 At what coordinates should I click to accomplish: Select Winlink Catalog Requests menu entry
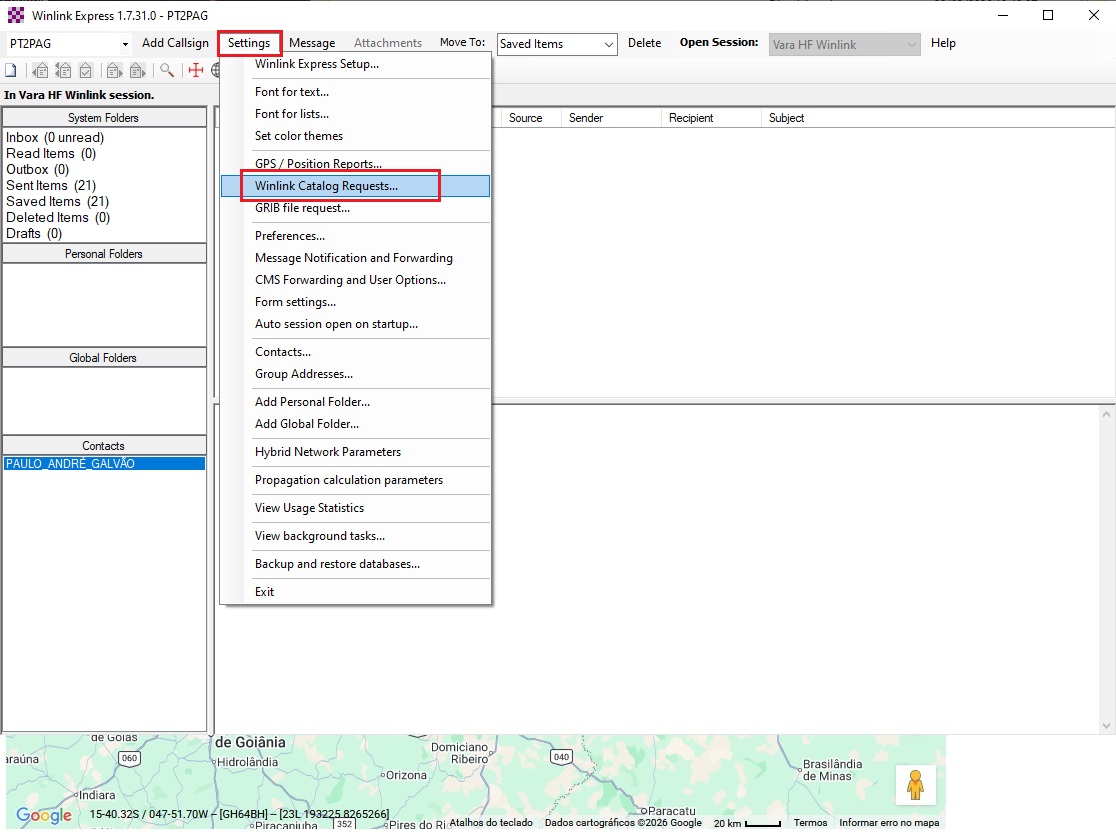point(326,186)
